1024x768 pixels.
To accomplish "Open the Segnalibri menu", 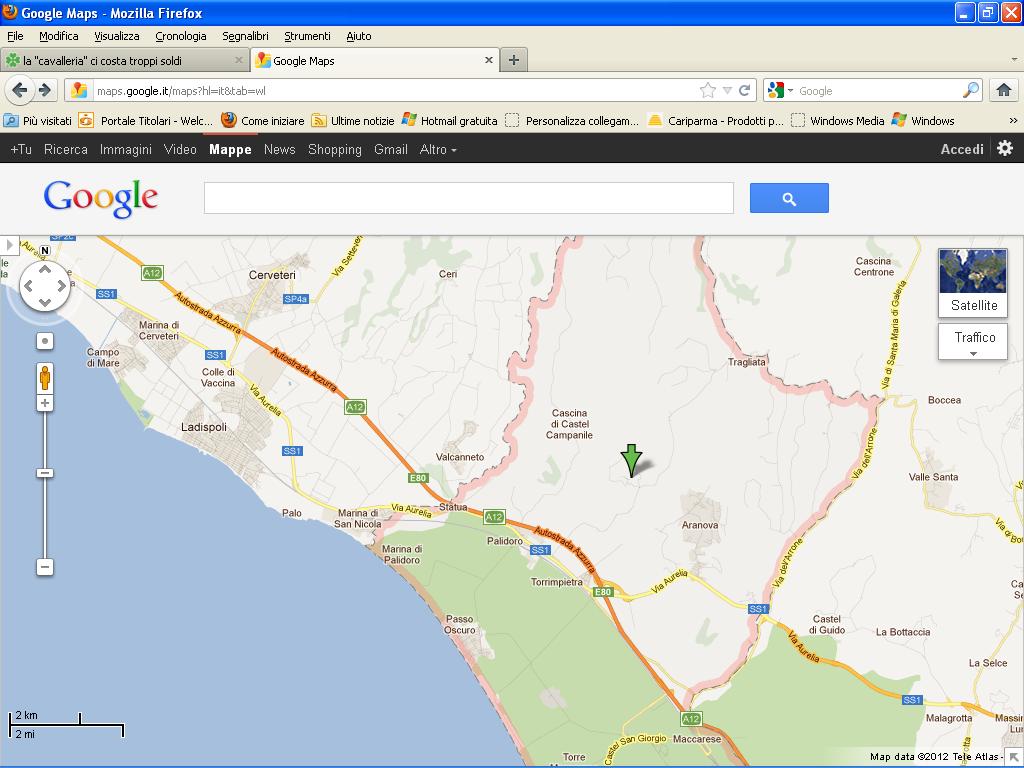I will [x=245, y=36].
